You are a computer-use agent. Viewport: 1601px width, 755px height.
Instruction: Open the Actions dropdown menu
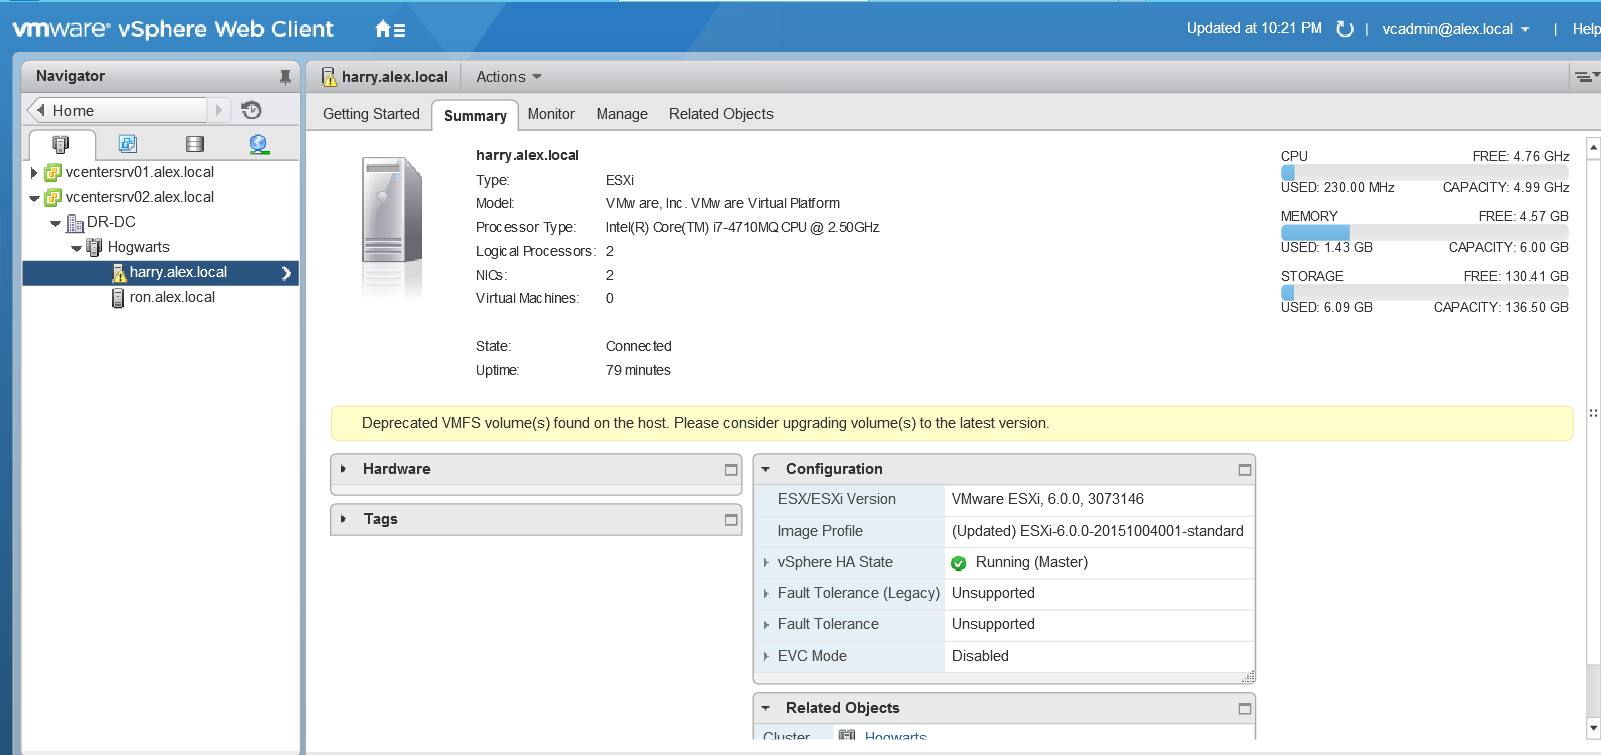[x=508, y=77]
